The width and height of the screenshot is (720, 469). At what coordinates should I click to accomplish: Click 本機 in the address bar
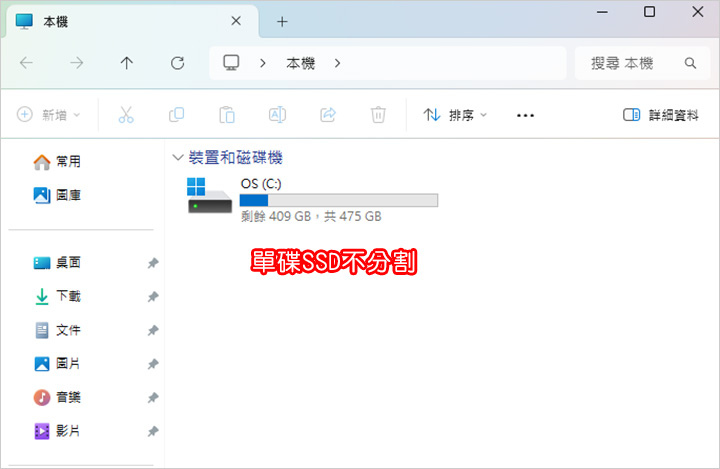tap(300, 63)
